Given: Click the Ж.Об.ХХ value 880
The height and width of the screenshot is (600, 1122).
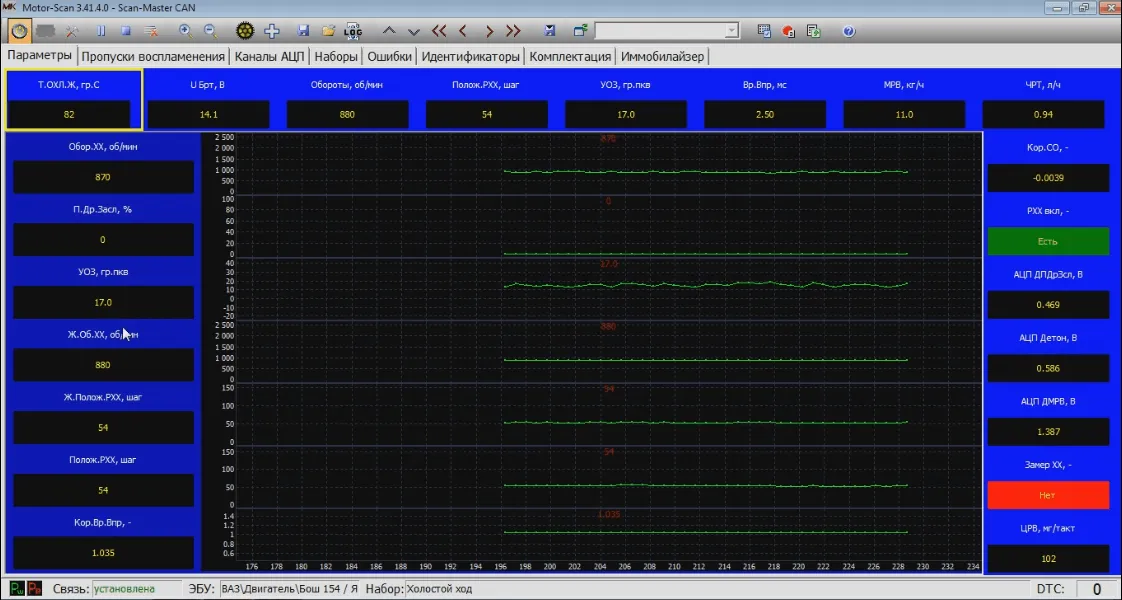Looking at the screenshot, I should click(x=103, y=365).
